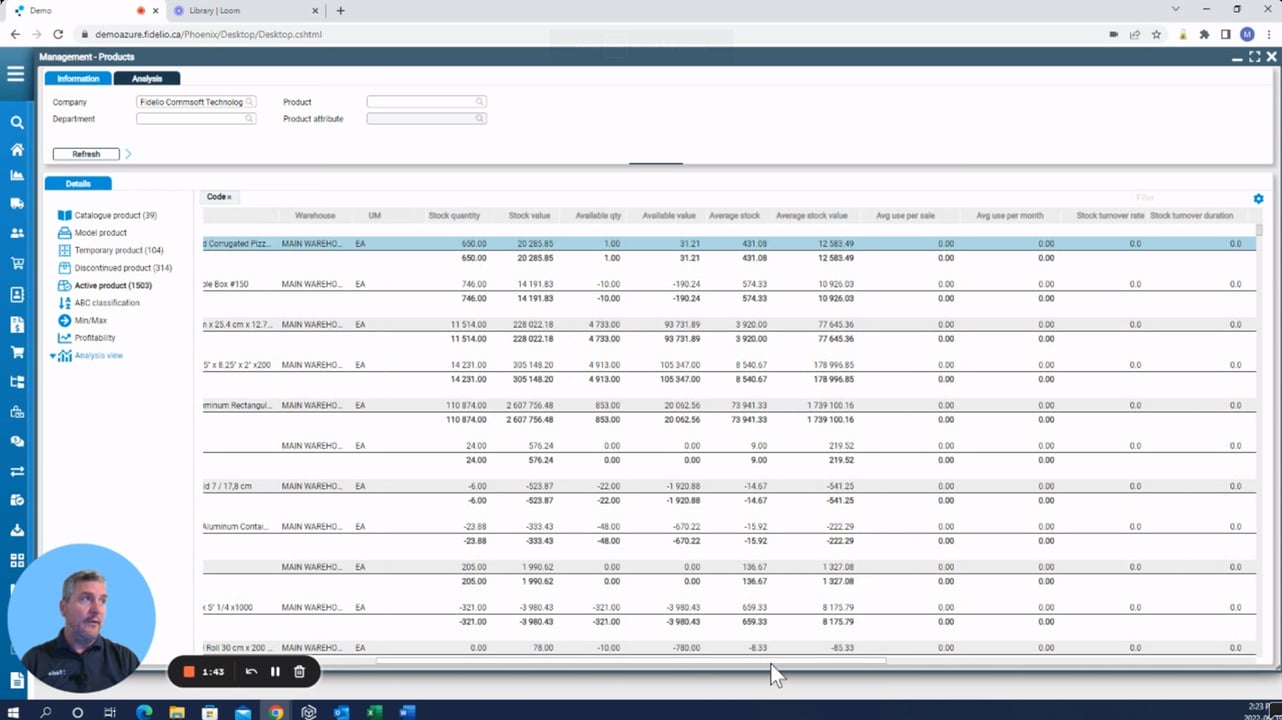Viewport: 1282px width, 720px height.
Task: Open Chrome tab search chevron
Action: click(1175, 10)
